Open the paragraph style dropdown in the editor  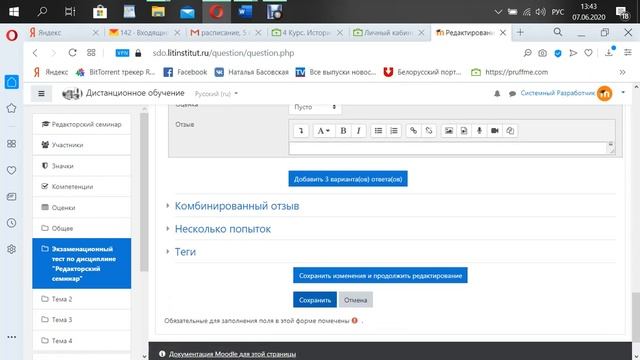(x=323, y=131)
